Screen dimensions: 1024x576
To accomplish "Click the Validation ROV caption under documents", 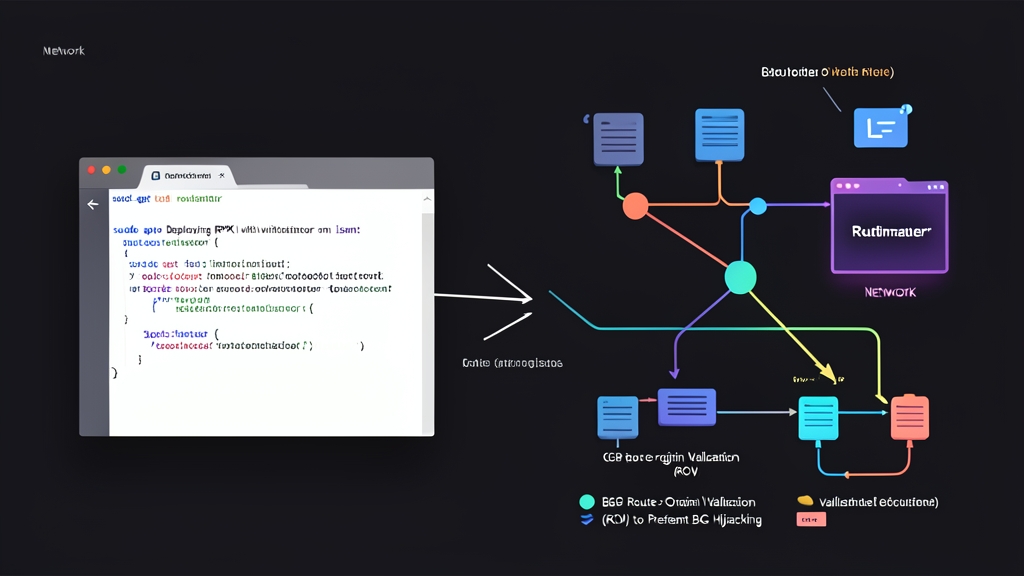I will 671,464.
